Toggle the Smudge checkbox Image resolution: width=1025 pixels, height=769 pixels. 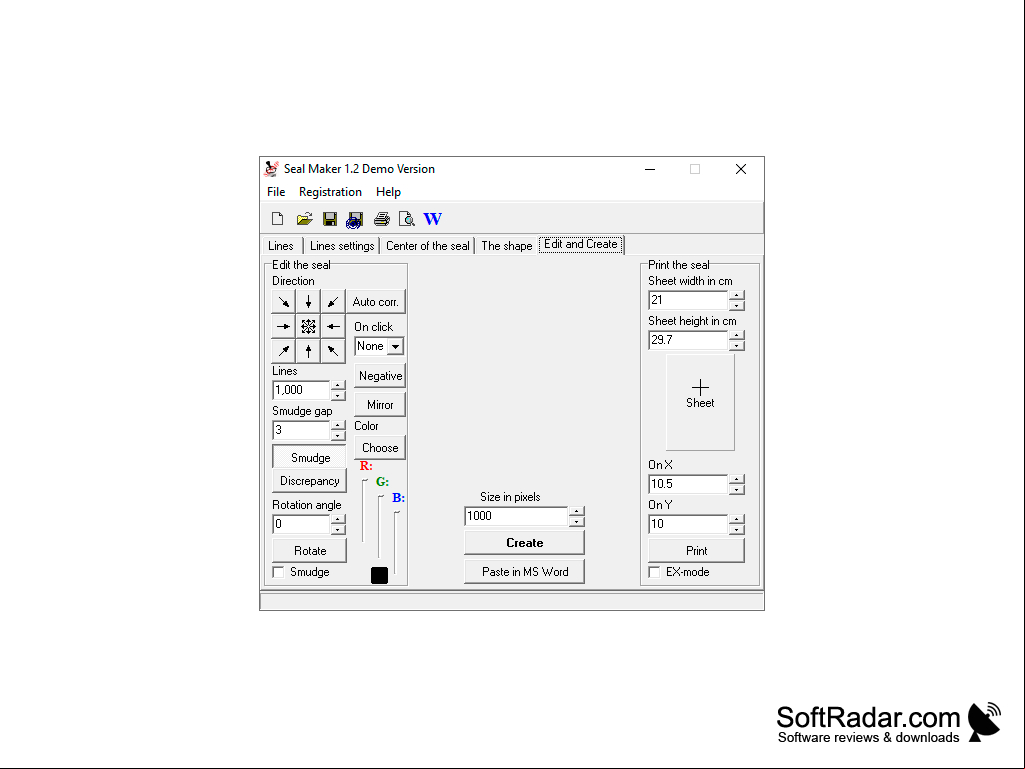coord(278,572)
